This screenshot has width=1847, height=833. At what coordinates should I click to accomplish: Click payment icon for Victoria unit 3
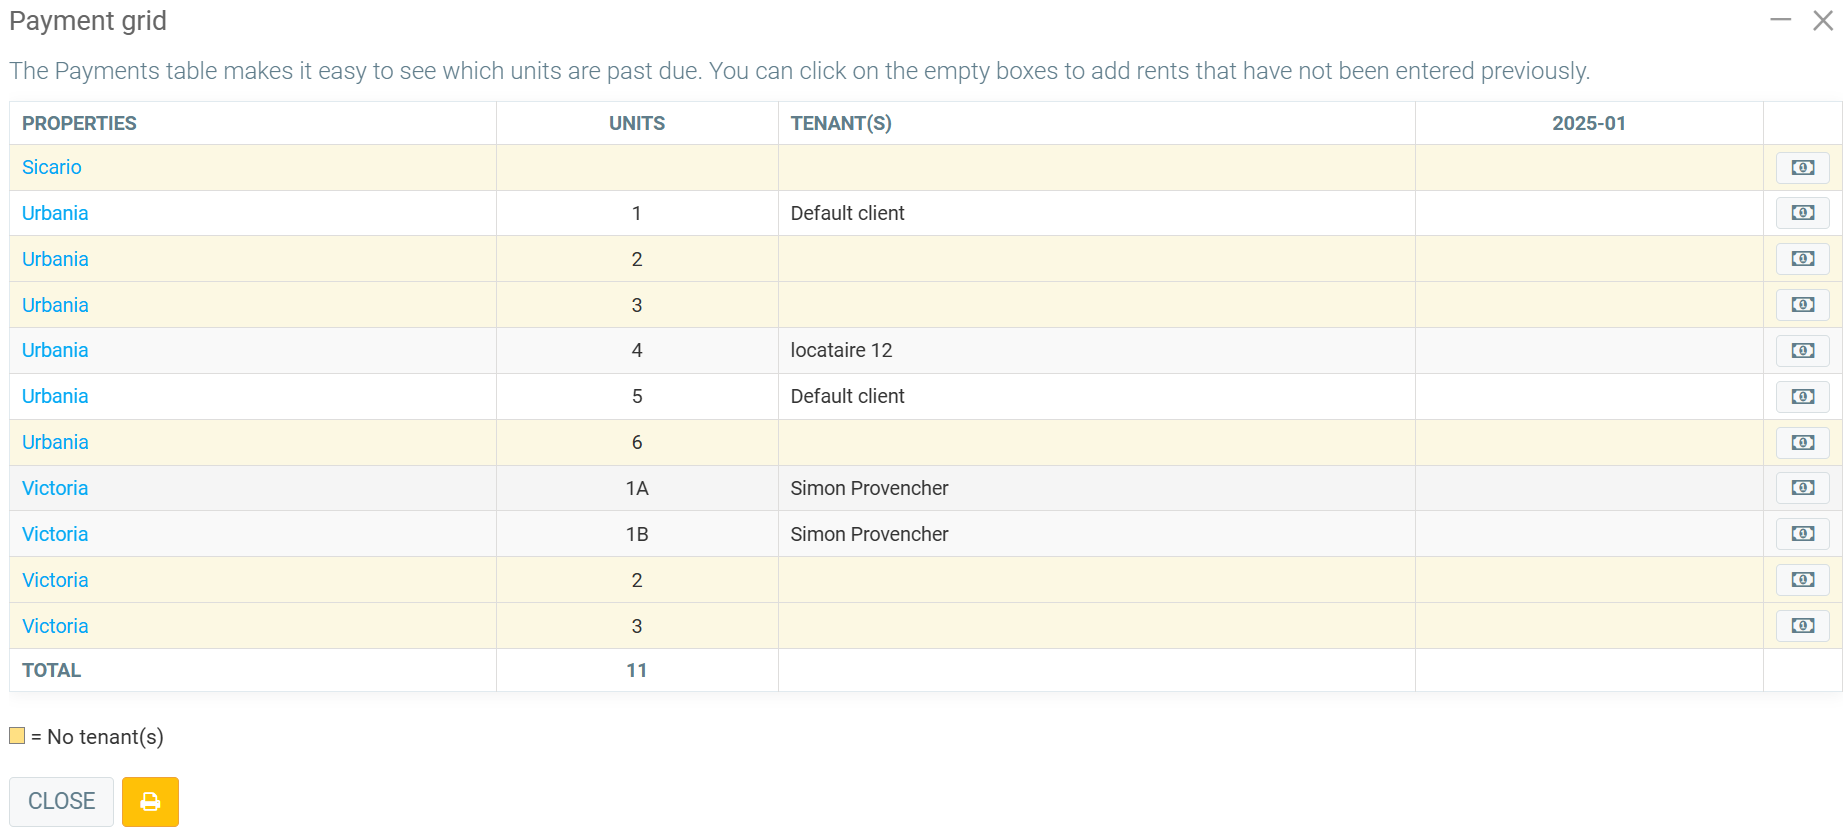[1802, 626]
